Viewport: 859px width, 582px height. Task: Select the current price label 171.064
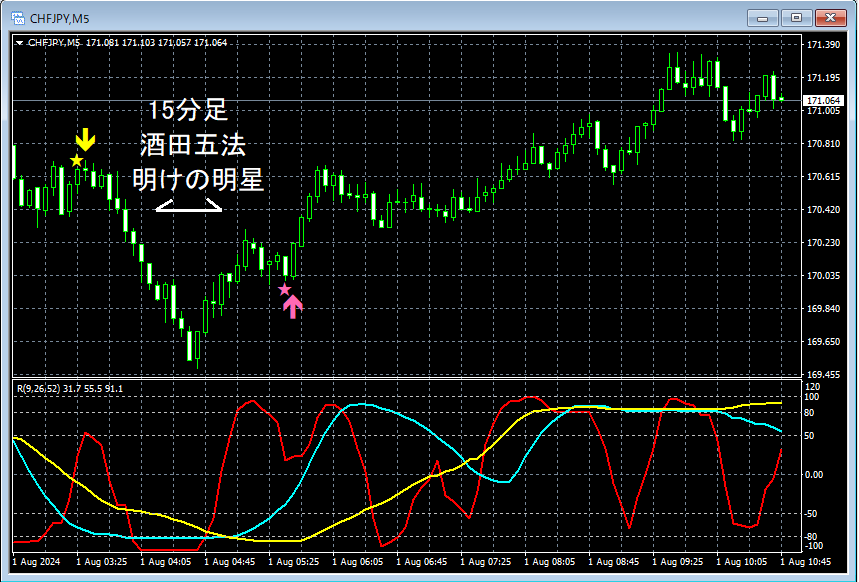click(x=823, y=100)
